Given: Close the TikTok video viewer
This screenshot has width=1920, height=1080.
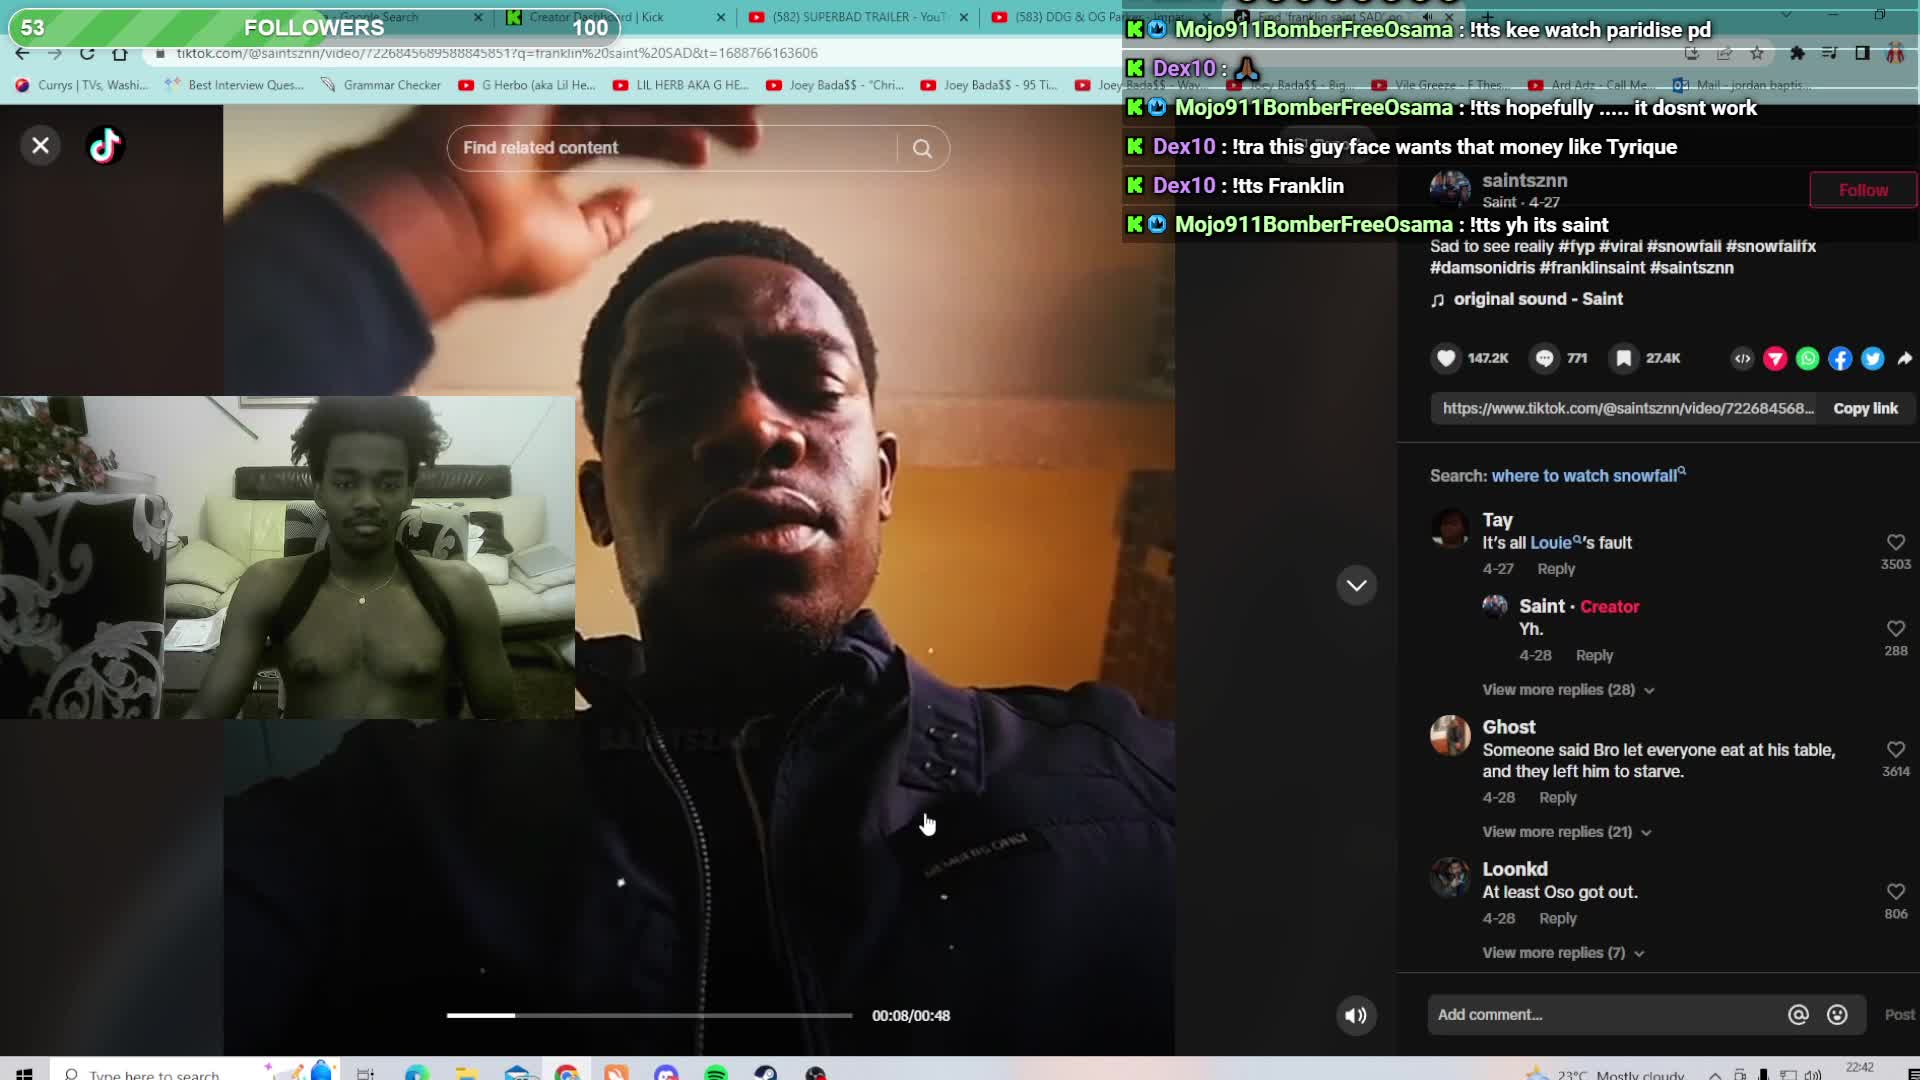Looking at the screenshot, I should (40, 146).
